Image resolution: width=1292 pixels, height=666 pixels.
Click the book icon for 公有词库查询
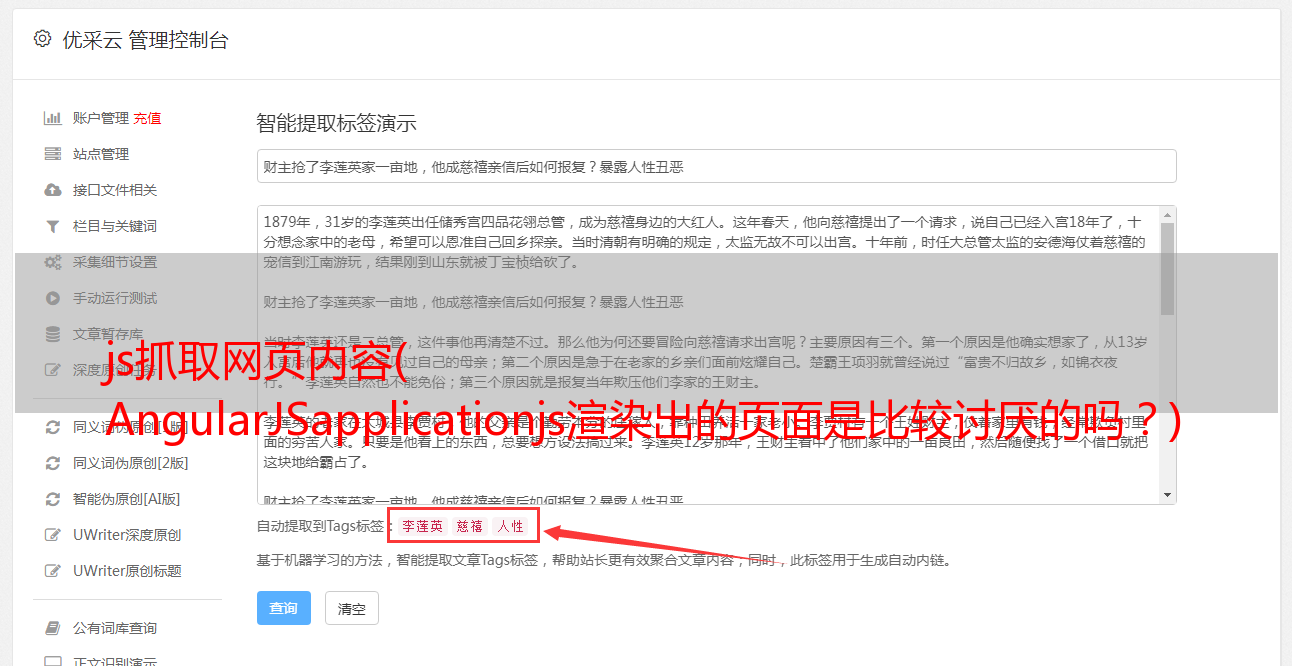click(x=53, y=628)
